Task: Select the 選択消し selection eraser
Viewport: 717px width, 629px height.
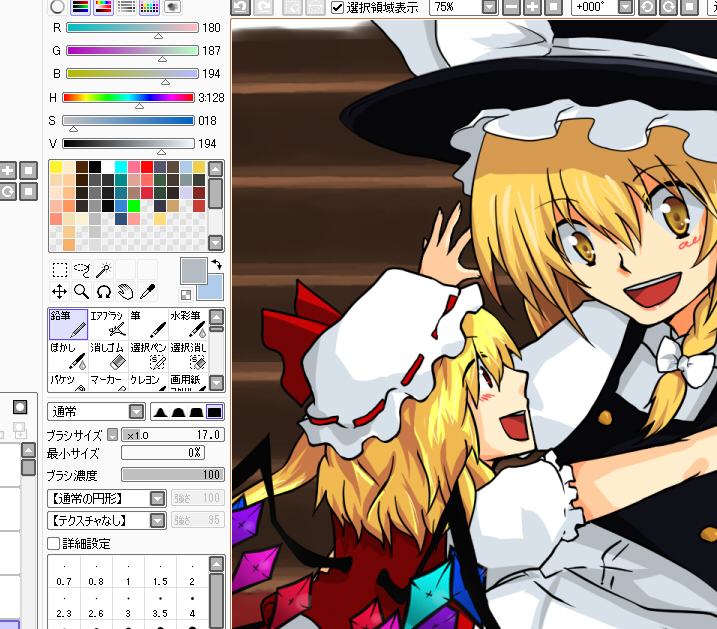Action: [x=188, y=356]
